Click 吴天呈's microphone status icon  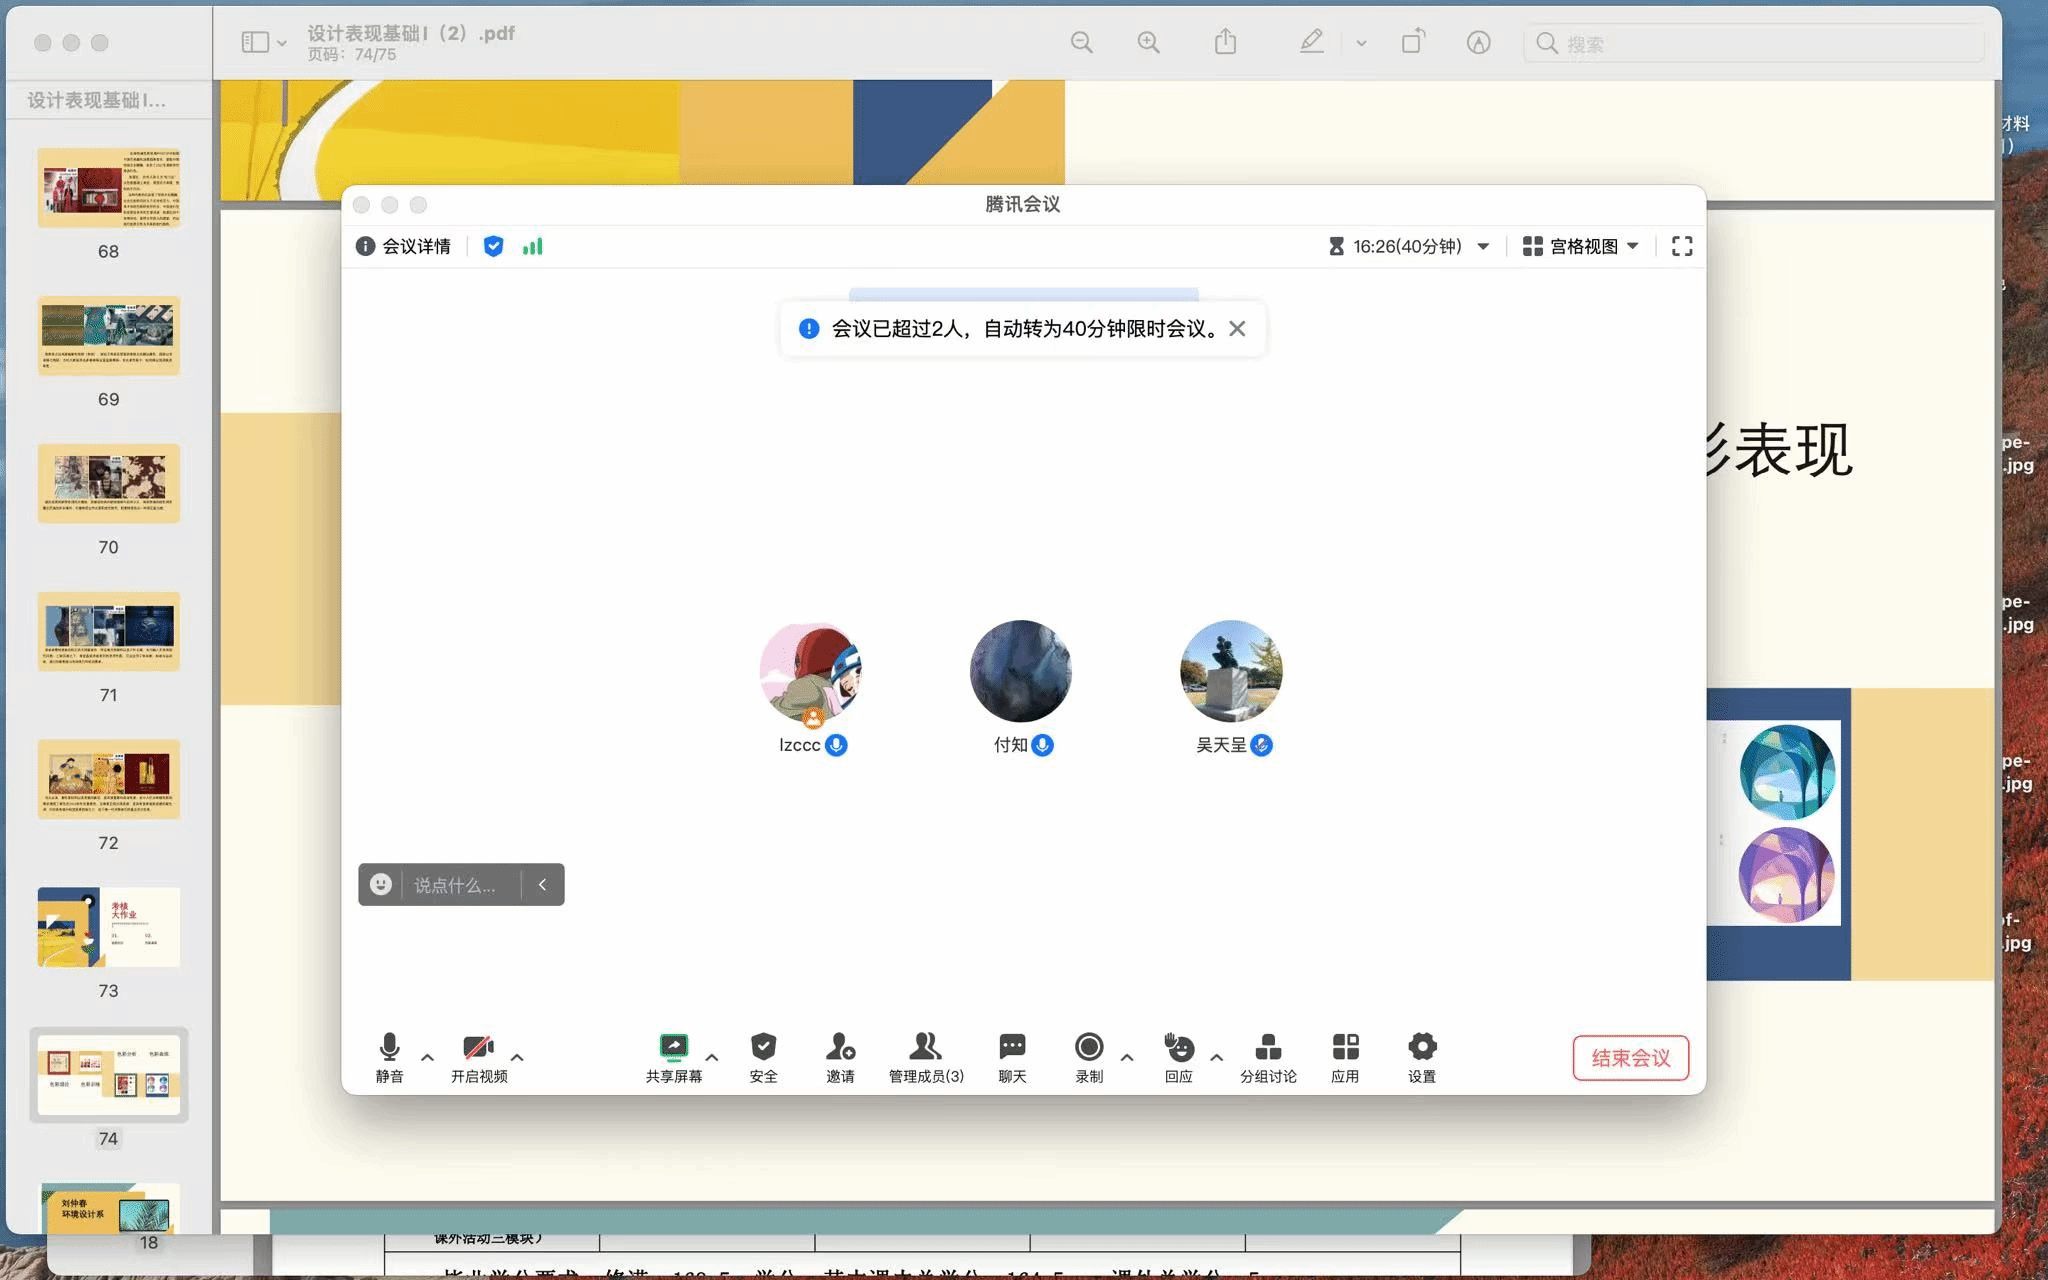1262,745
